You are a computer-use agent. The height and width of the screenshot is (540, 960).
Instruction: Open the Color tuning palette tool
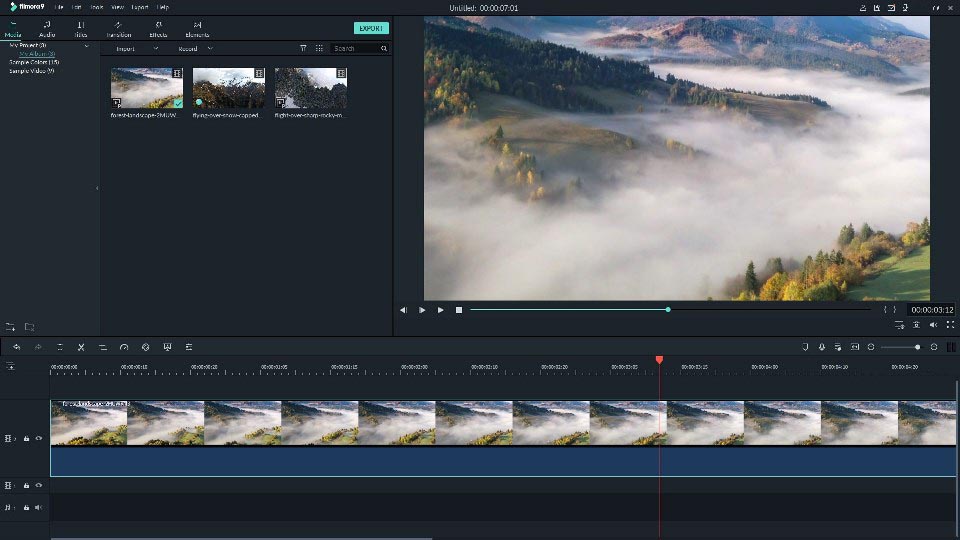click(x=146, y=347)
